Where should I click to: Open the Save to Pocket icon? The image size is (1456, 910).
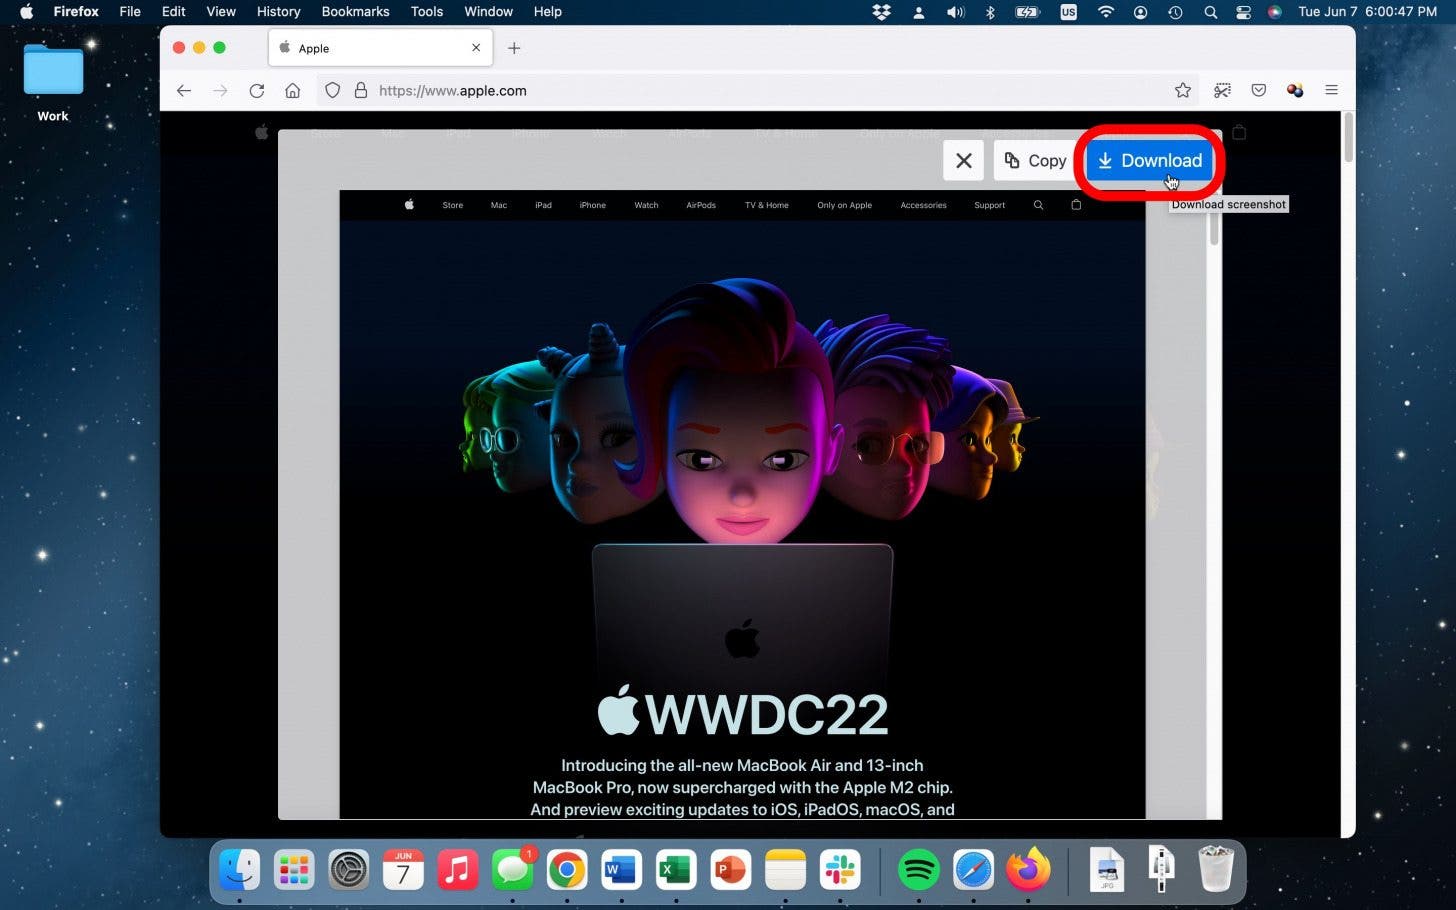pos(1259,91)
